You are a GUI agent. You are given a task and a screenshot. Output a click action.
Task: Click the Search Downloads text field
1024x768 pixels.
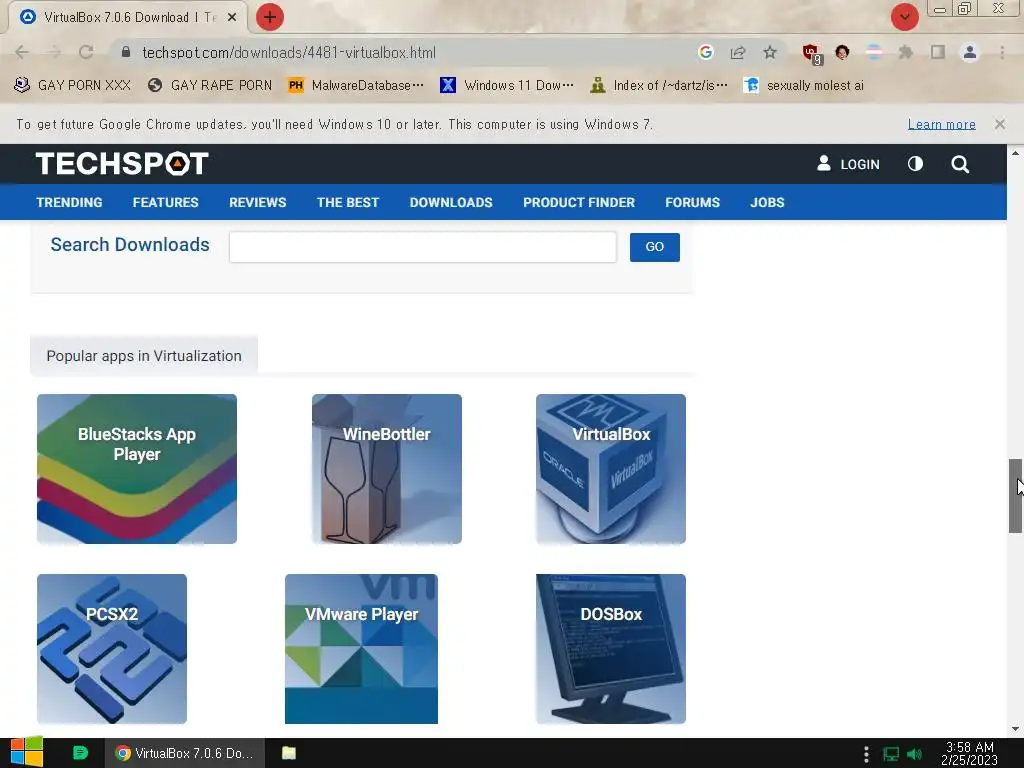pos(423,247)
